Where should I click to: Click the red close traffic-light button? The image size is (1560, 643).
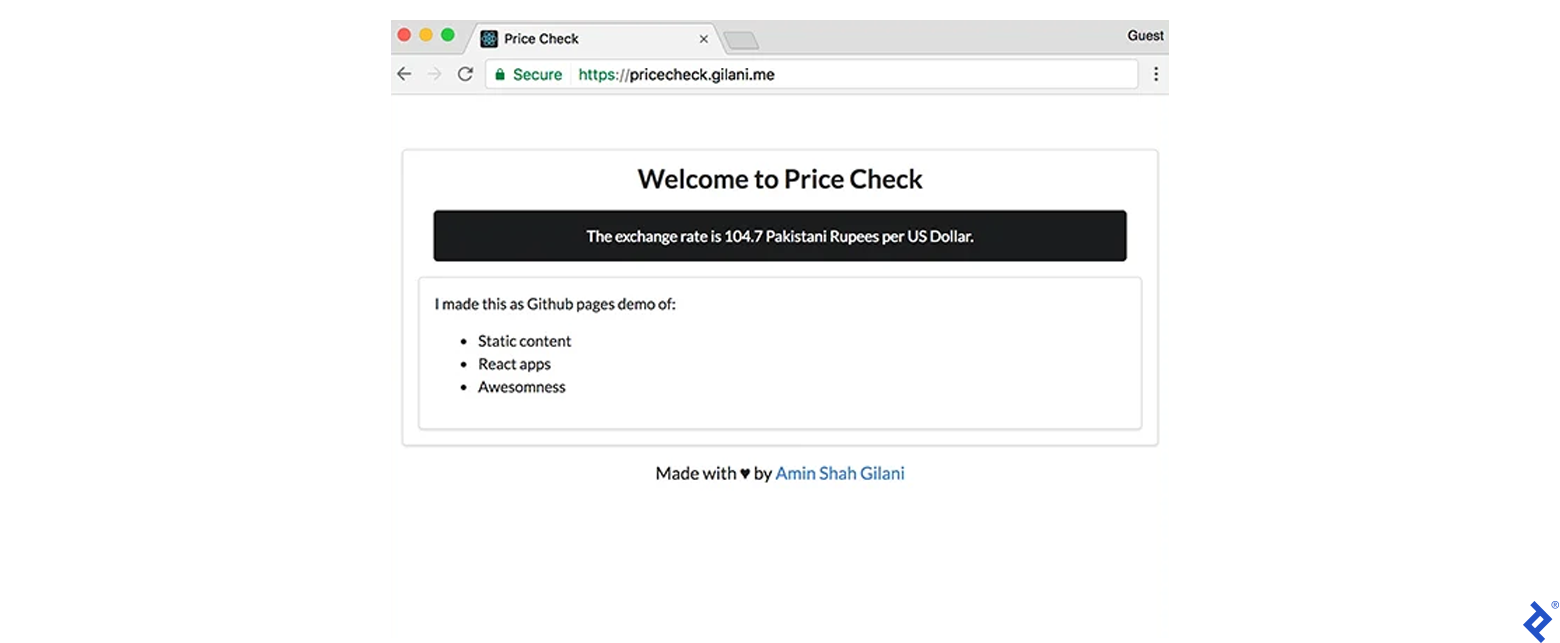coord(404,33)
